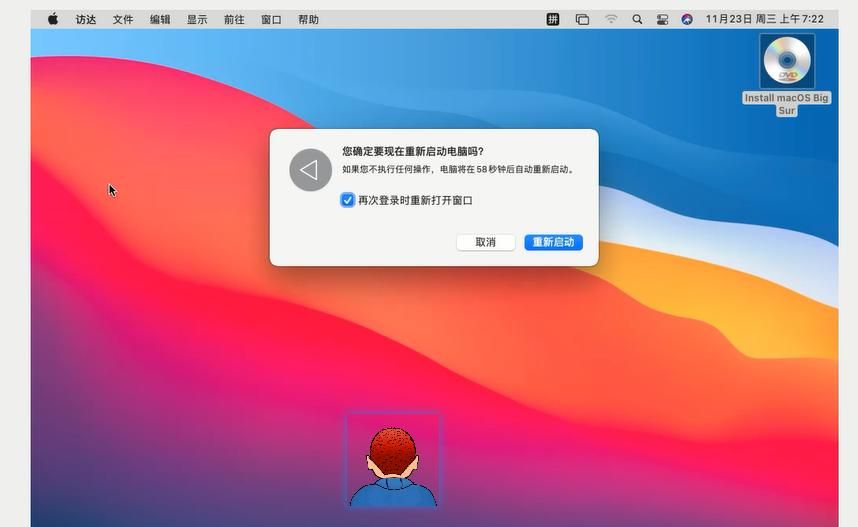Expand the 显示 menu

pyautogui.click(x=197, y=19)
